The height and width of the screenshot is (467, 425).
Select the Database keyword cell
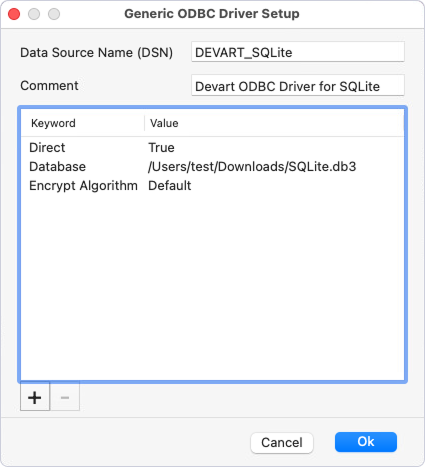pos(57,166)
